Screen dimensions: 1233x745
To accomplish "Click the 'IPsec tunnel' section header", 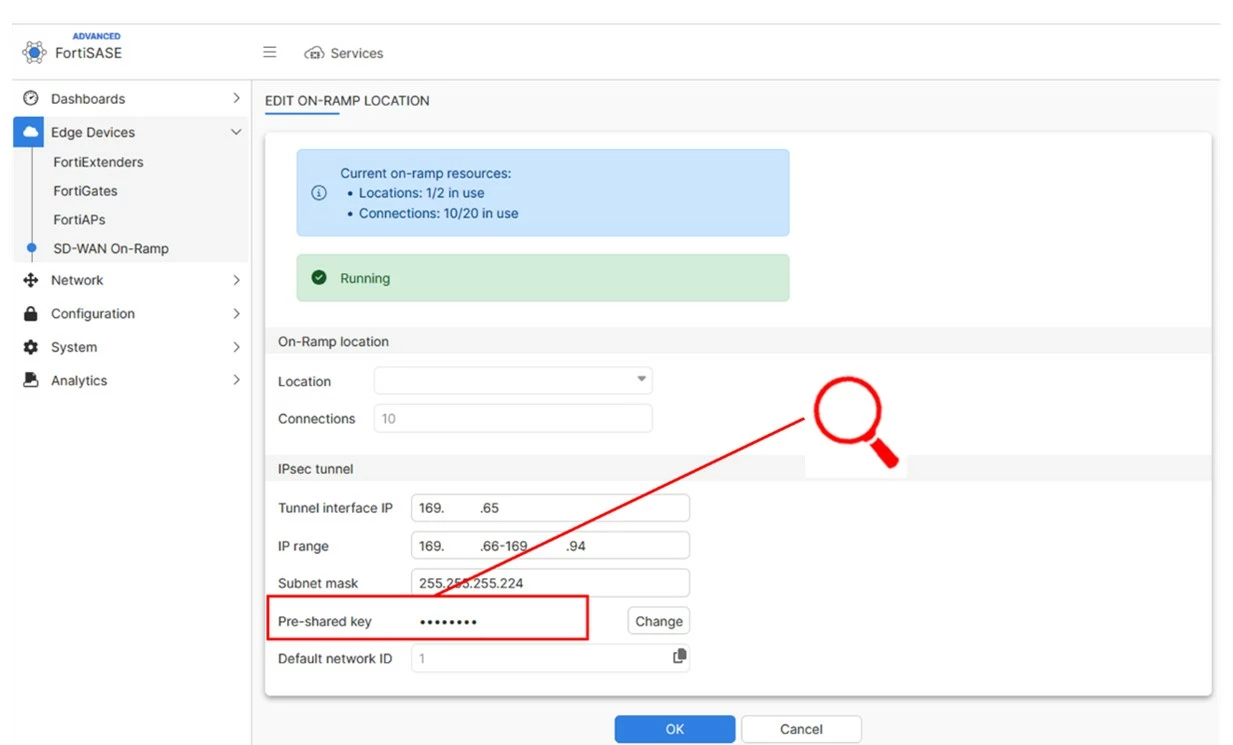I will click(315, 468).
